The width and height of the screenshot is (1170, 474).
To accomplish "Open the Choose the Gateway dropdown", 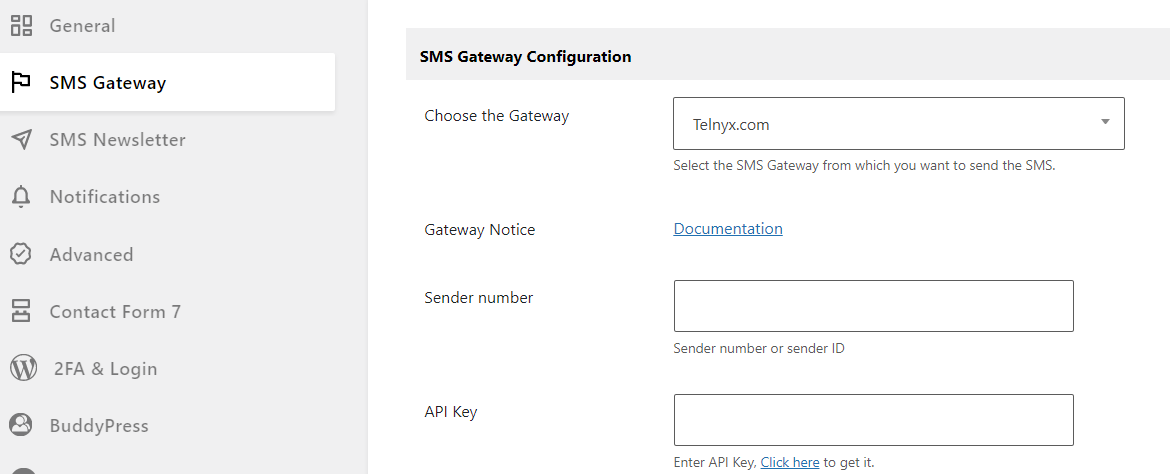I will tap(898, 124).
